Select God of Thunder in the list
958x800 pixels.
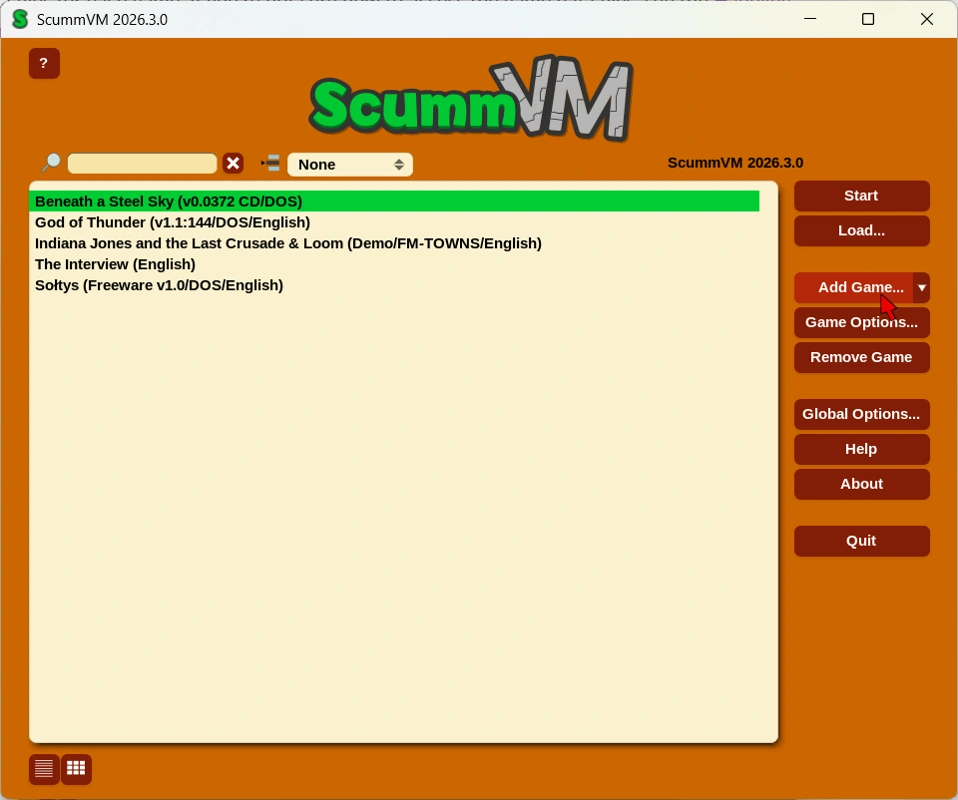point(394,222)
